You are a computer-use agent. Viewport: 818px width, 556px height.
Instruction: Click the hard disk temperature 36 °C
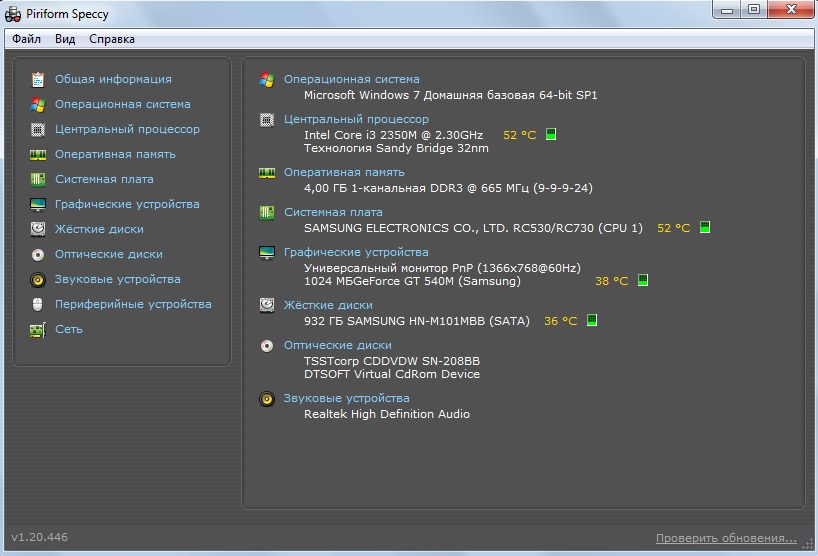point(561,321)
